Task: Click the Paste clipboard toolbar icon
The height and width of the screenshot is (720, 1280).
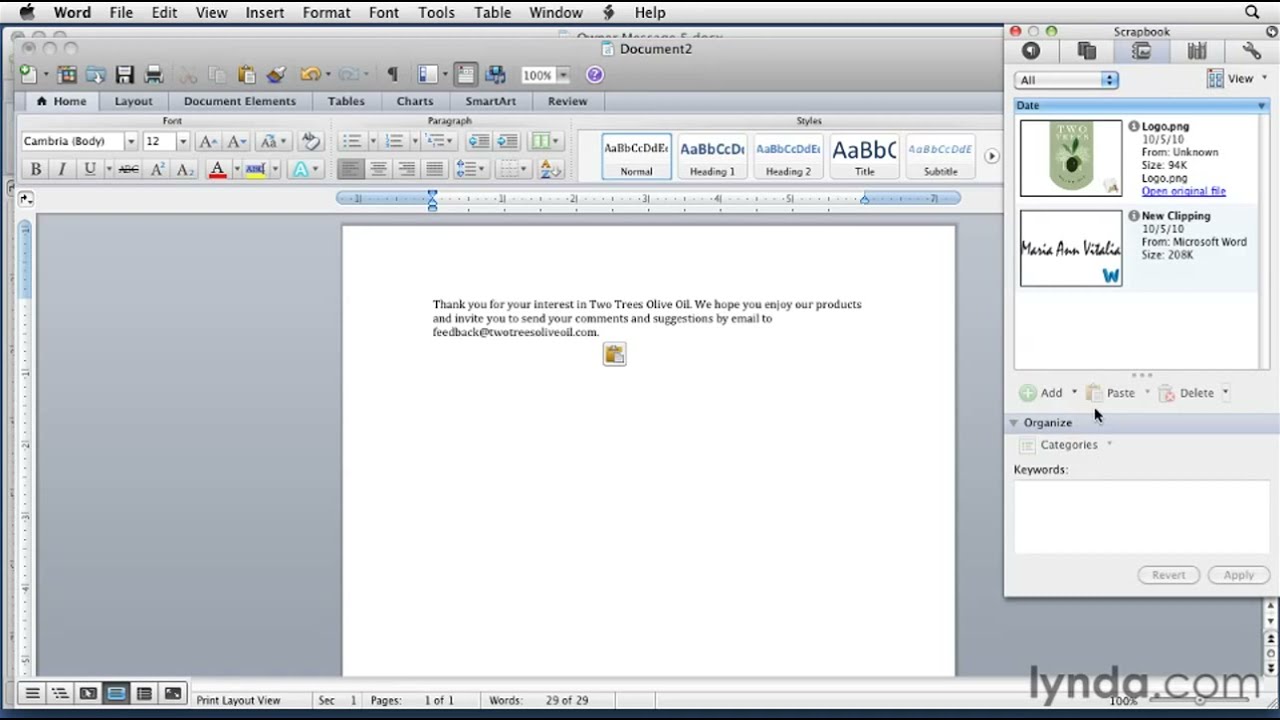Action: tap(246, 75)
